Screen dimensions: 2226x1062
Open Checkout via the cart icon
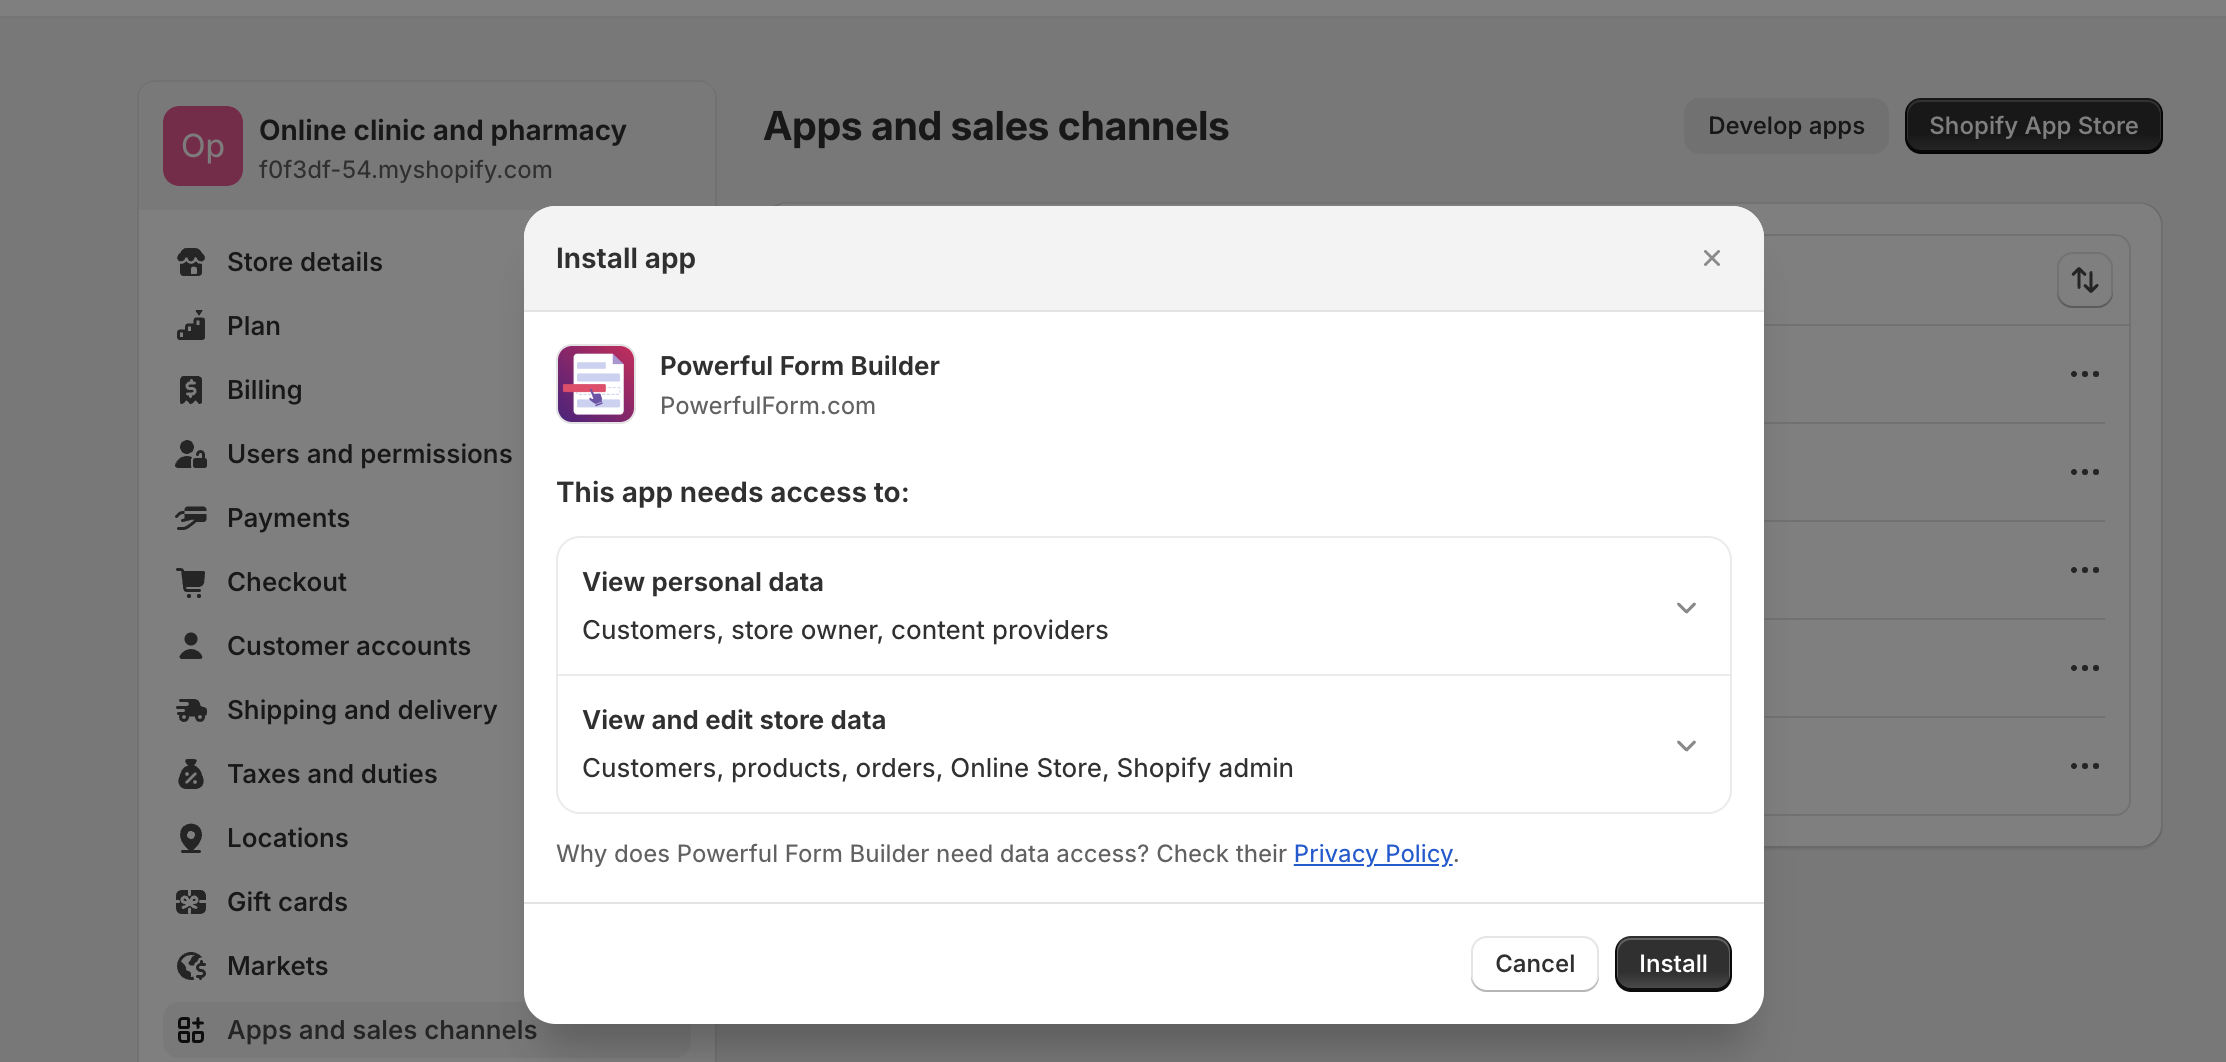click(x=191, y=581)
